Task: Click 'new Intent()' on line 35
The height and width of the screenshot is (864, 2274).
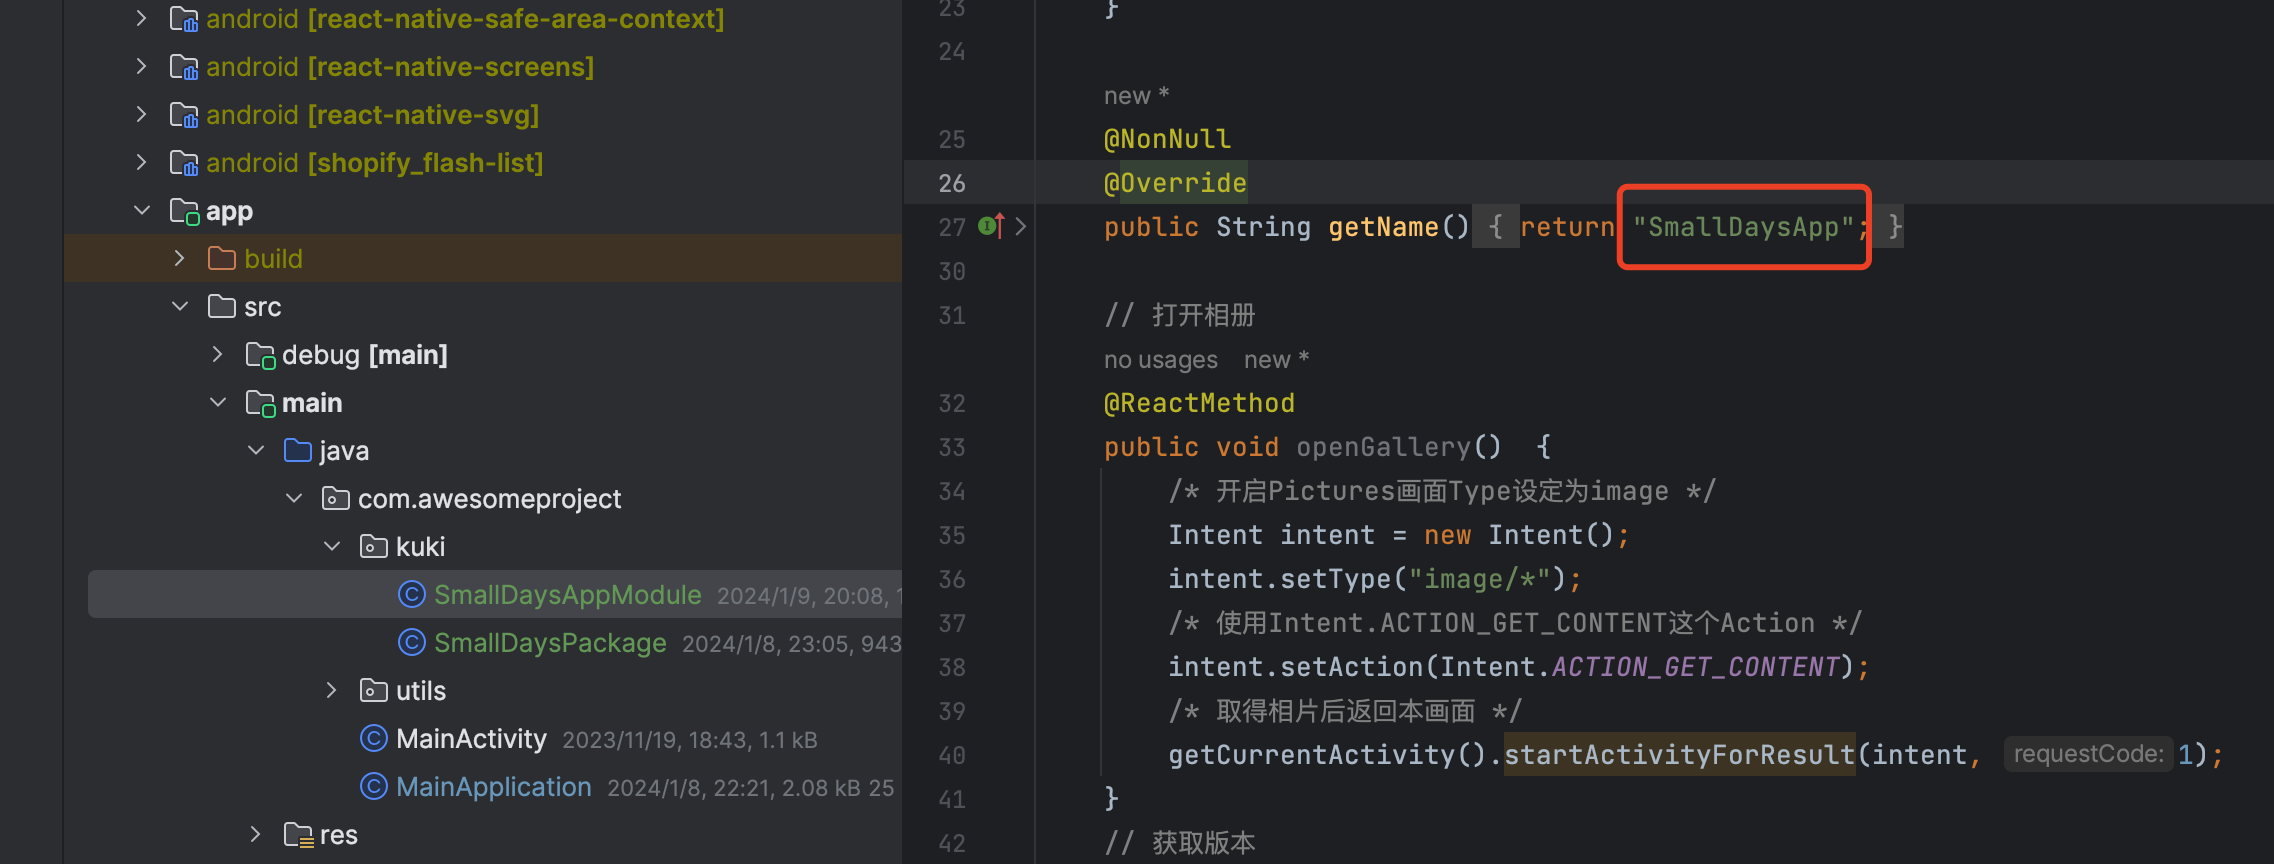Action: tap(1520, 535)
